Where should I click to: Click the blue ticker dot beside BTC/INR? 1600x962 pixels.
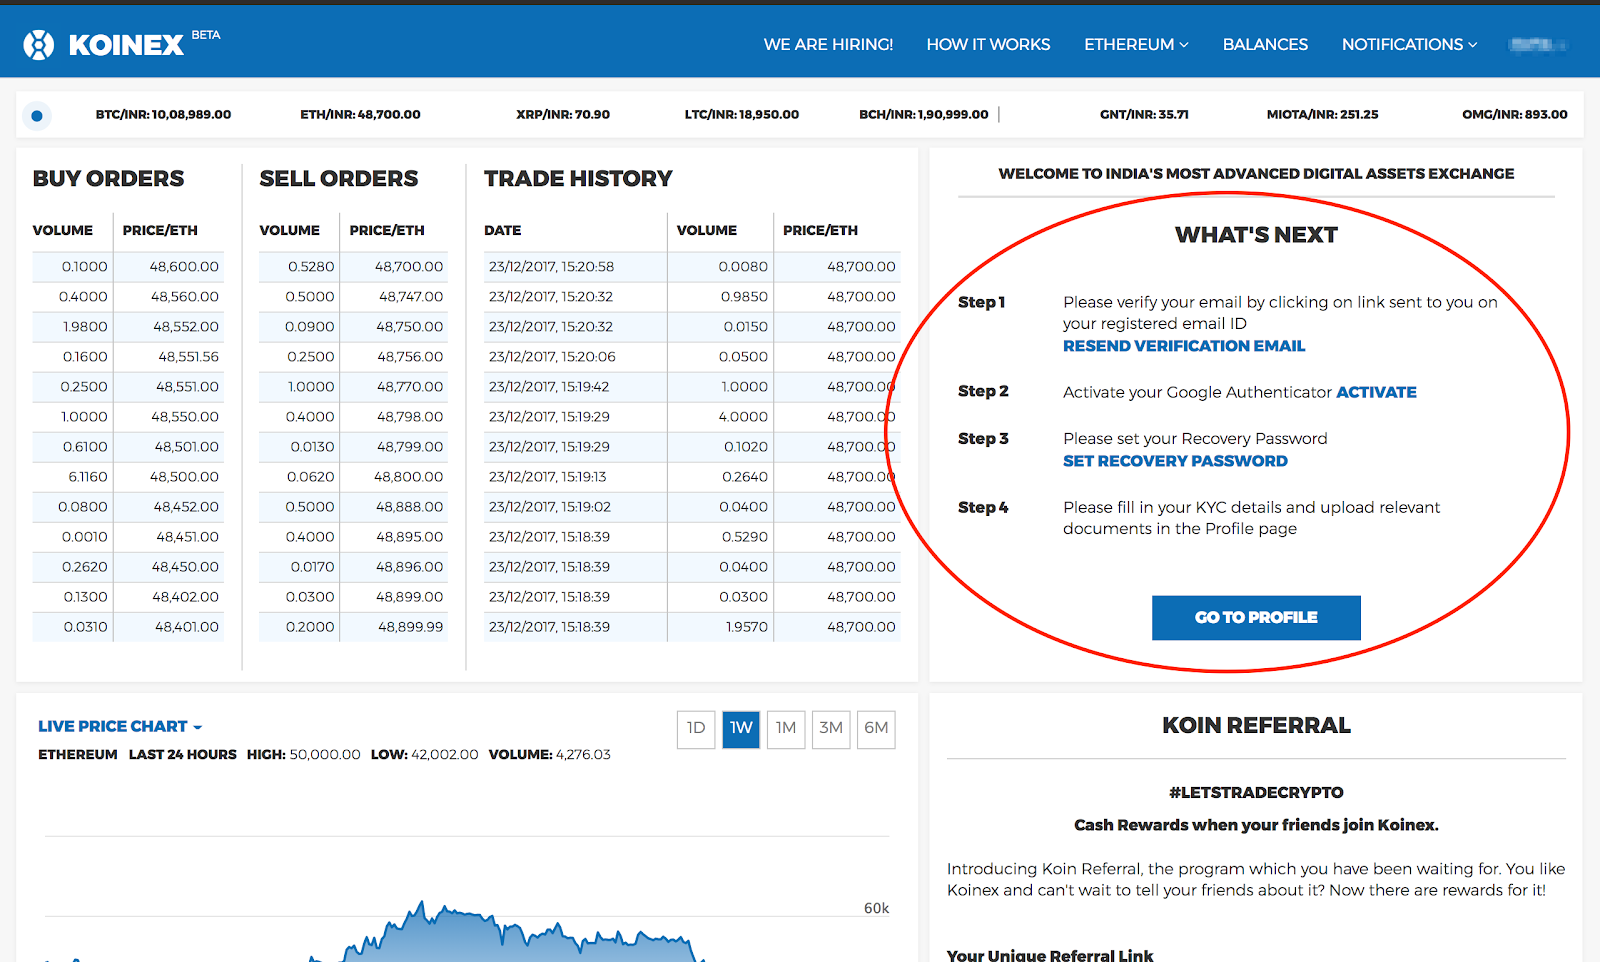point(37,116)
